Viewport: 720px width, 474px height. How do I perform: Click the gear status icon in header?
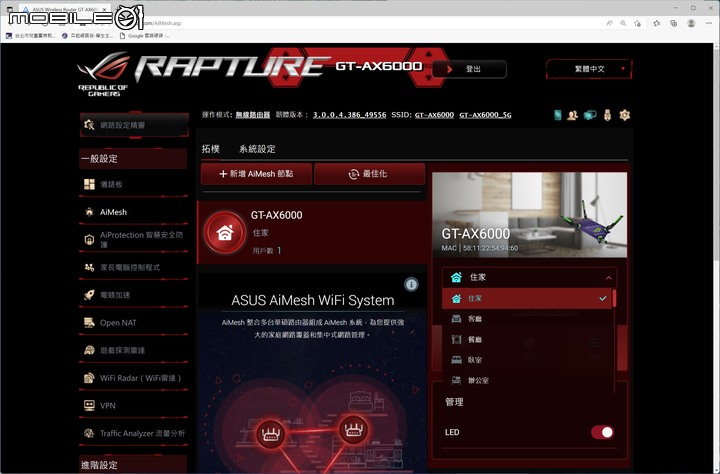(624, 115)
